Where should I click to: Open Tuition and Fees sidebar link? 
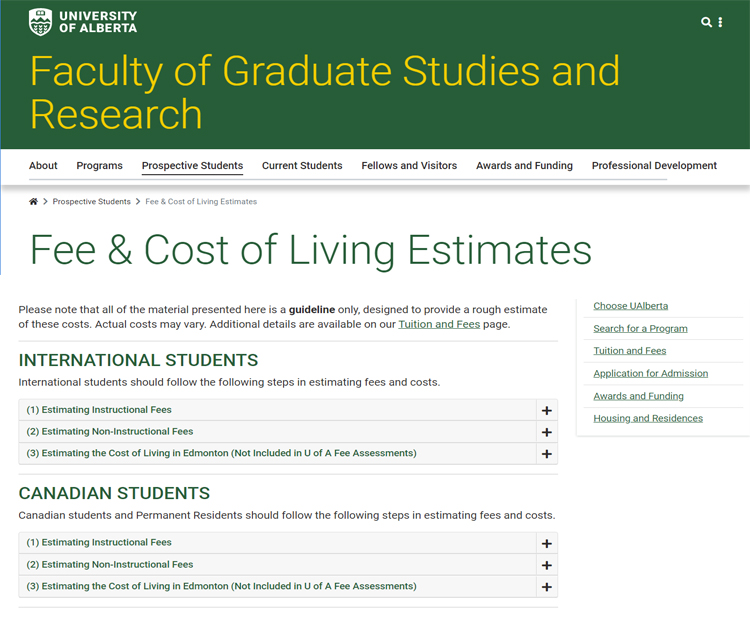pyautogui.click(x=629, y=351)
